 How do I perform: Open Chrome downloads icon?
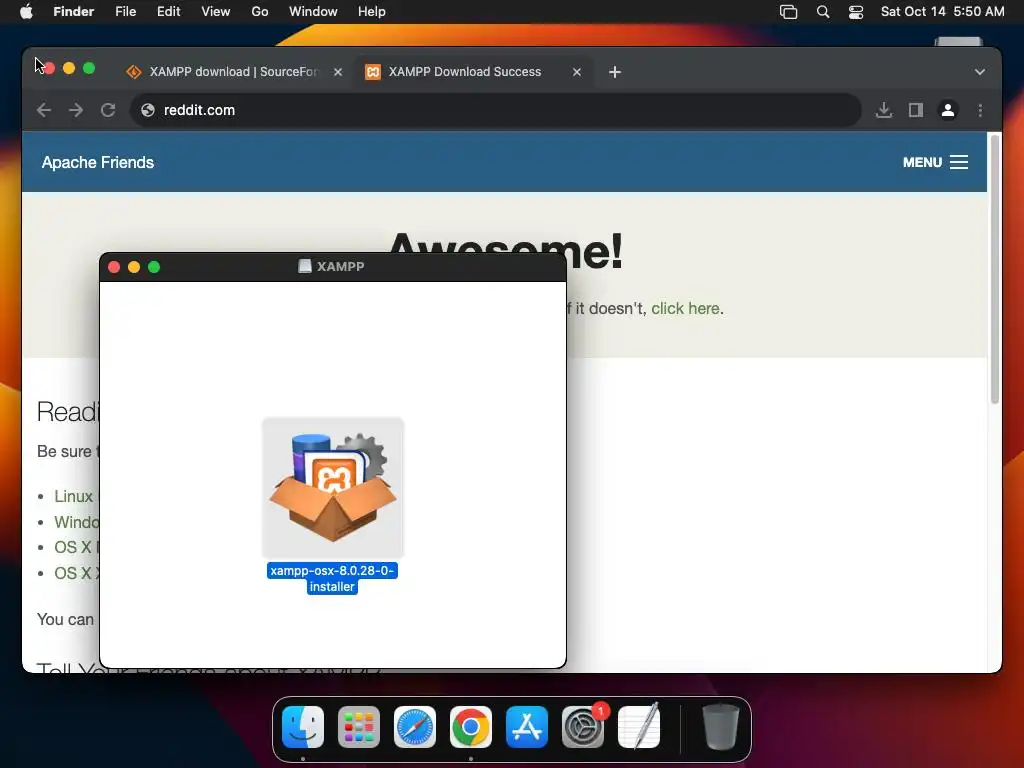click(884, 110)
